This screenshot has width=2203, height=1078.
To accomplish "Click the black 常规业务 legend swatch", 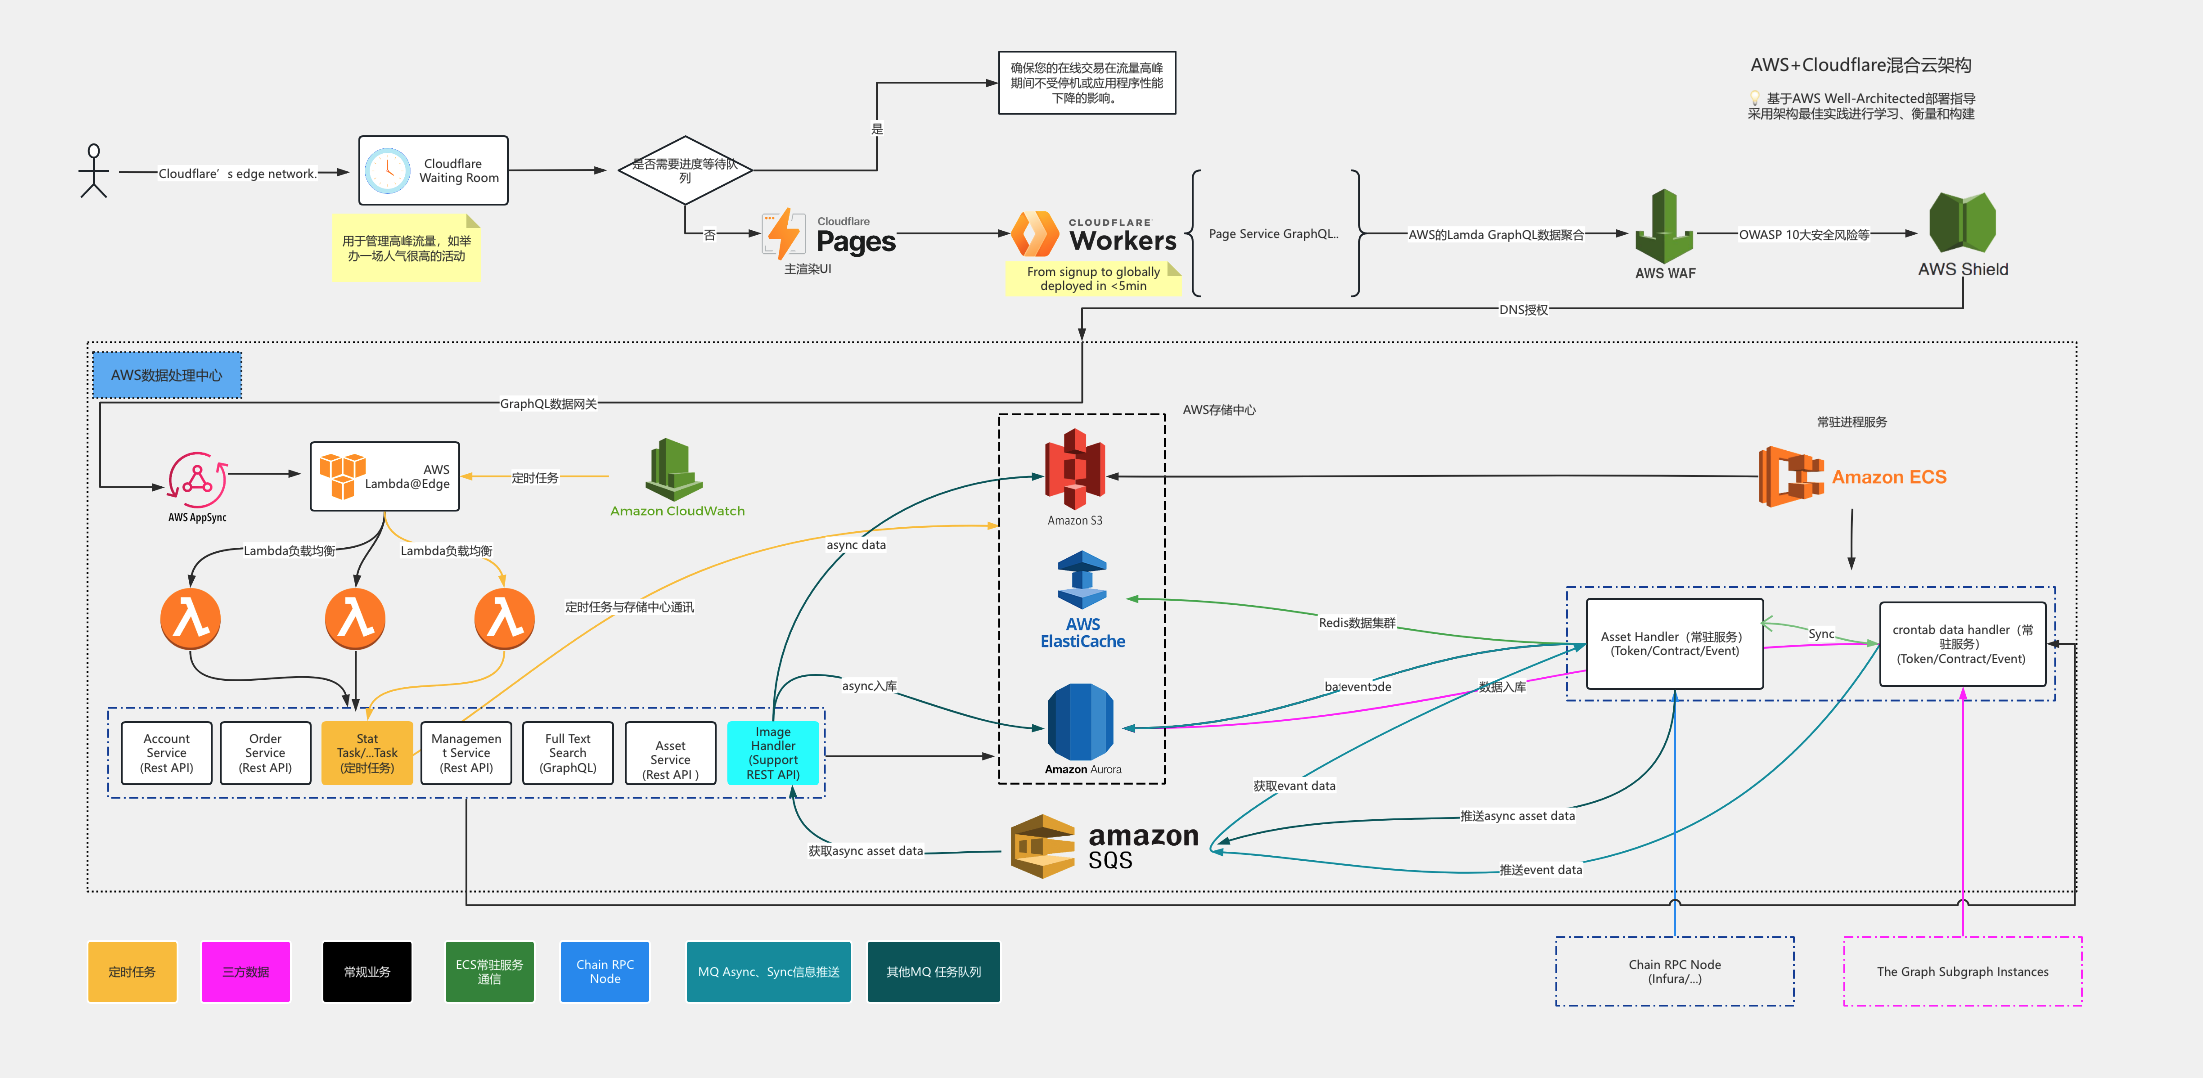I will tap(367, 971).
